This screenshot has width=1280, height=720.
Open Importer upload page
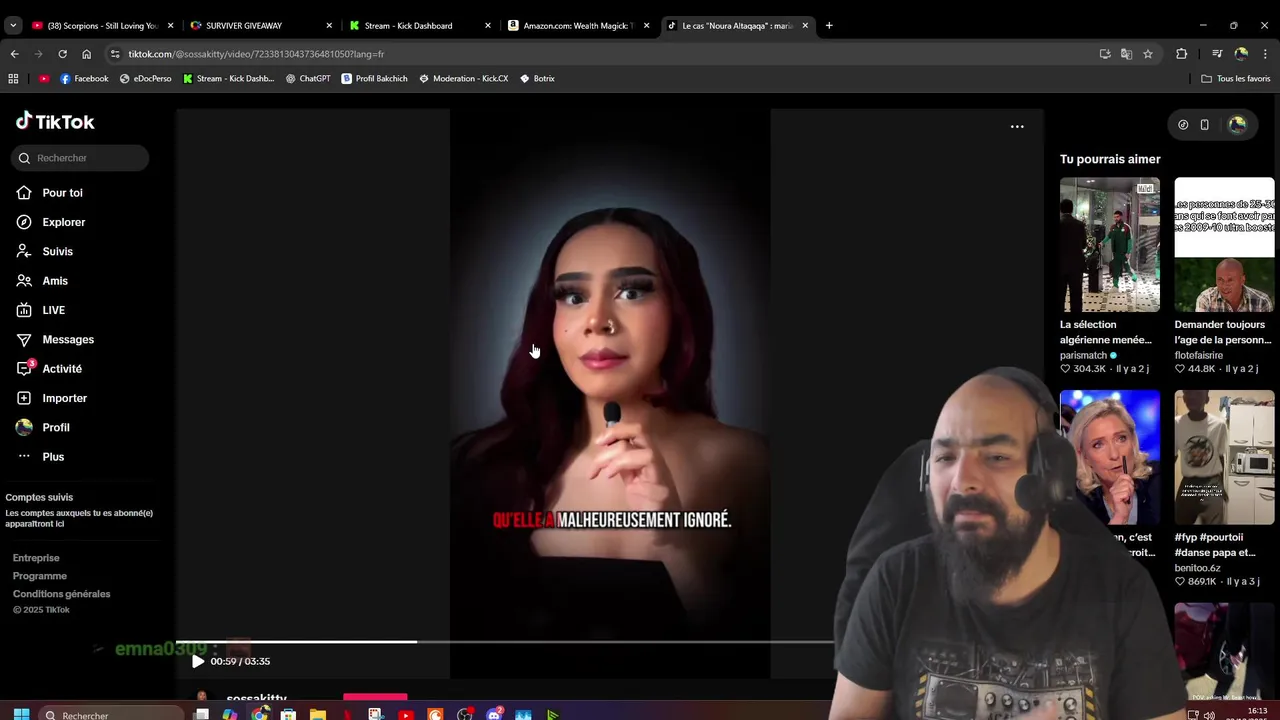click(52, 398)
